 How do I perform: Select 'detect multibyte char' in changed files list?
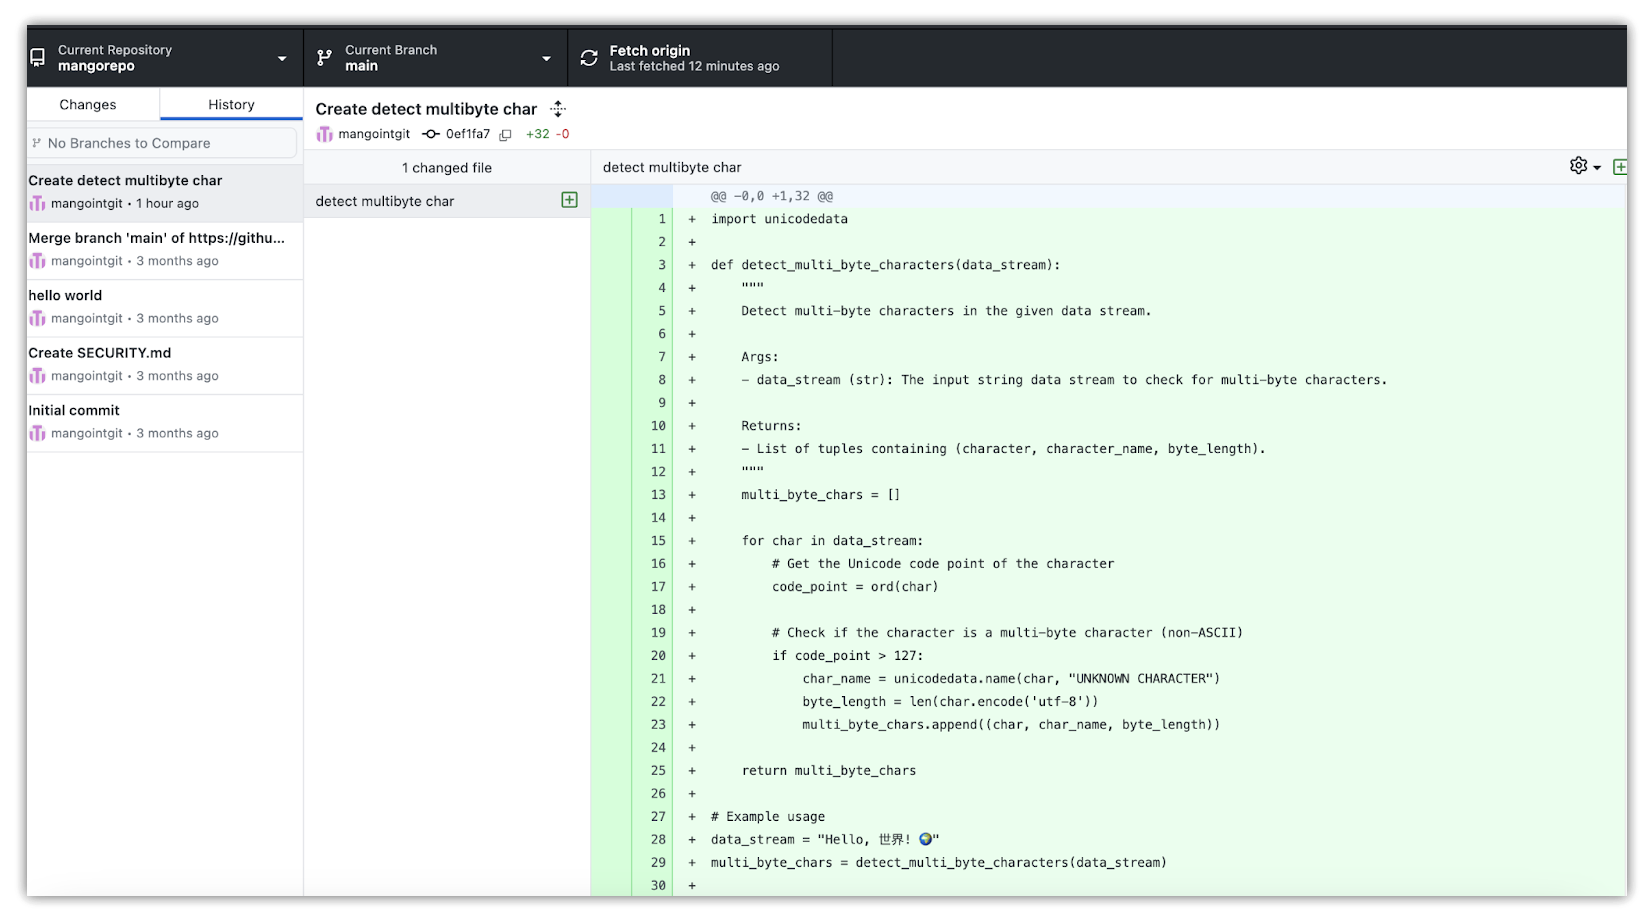[447, 201]
